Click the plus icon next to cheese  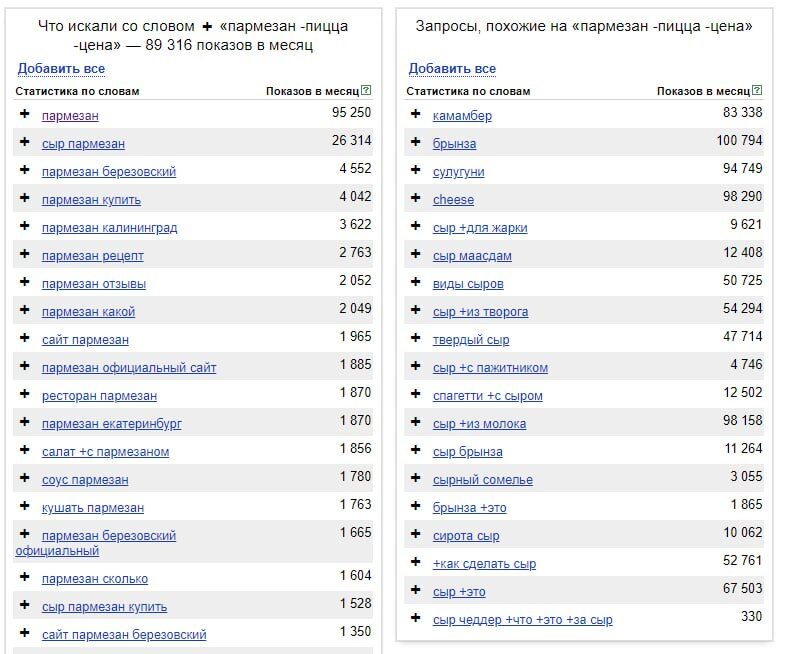[416, 198]
